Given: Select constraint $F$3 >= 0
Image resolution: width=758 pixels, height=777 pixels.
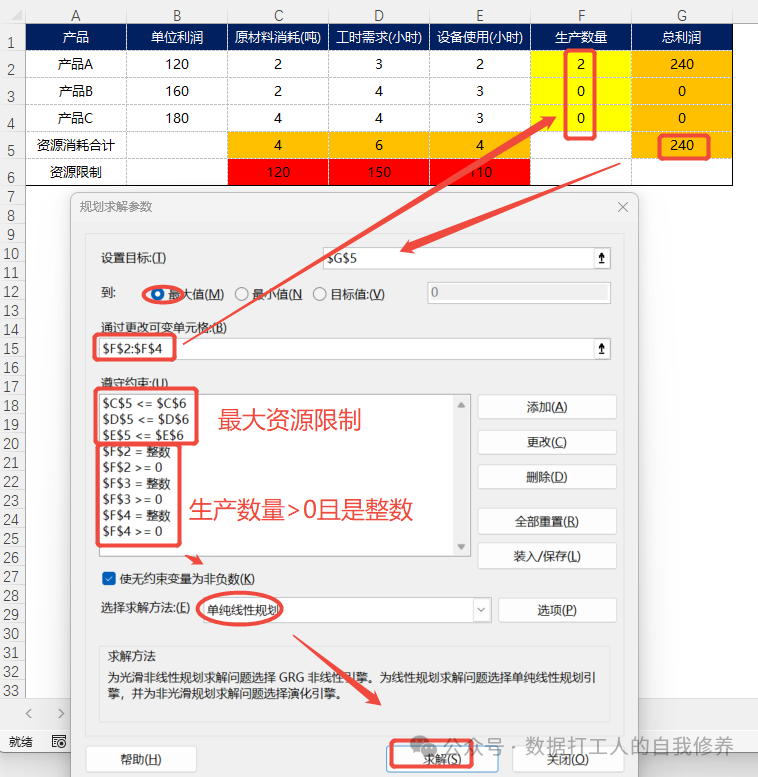Looking at the screenshot, I should [132, 499].
